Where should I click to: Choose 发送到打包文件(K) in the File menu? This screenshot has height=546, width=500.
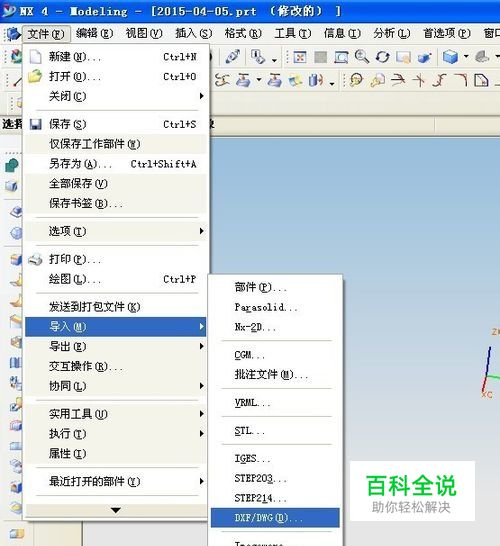click(116, 307)
